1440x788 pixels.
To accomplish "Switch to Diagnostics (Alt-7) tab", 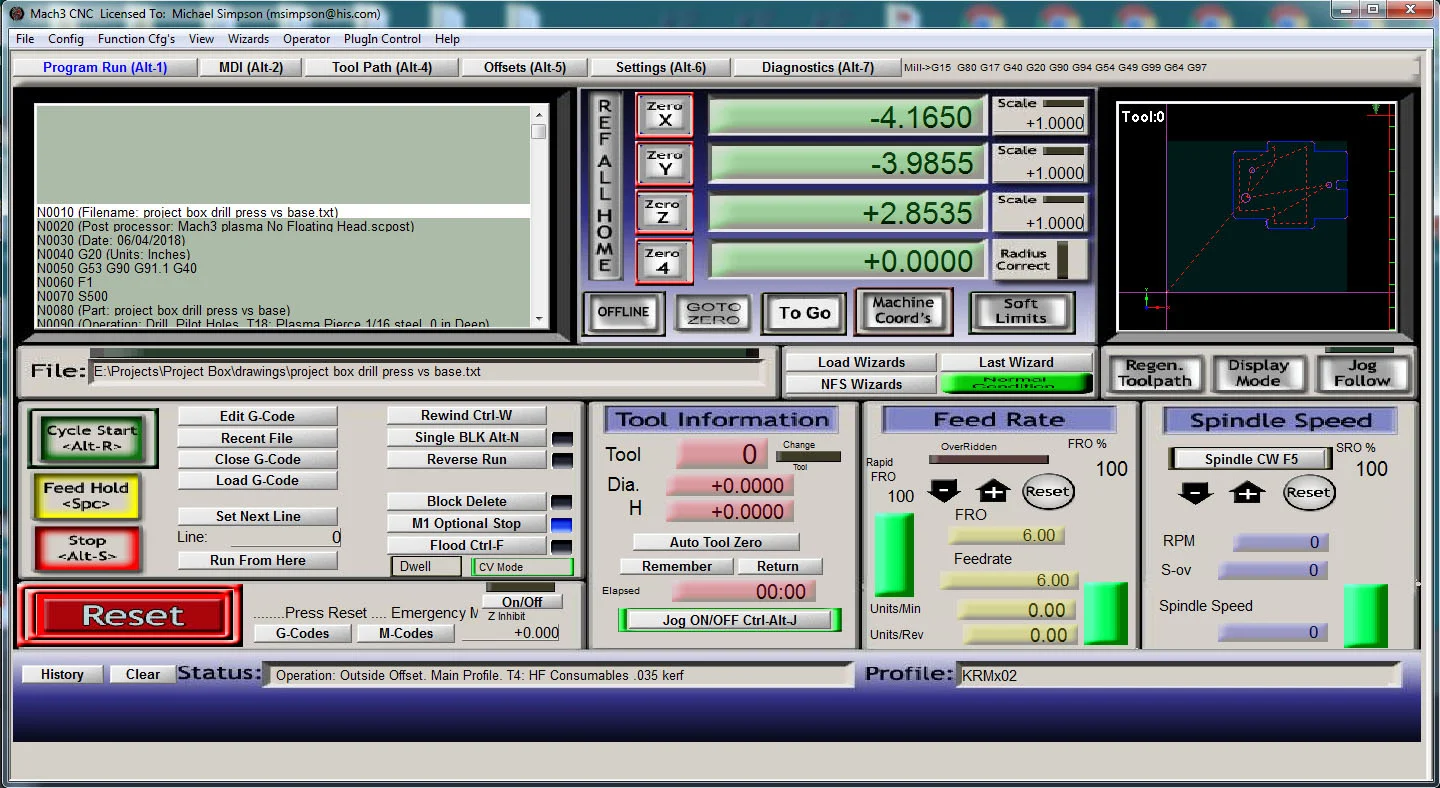I will 818,67.
